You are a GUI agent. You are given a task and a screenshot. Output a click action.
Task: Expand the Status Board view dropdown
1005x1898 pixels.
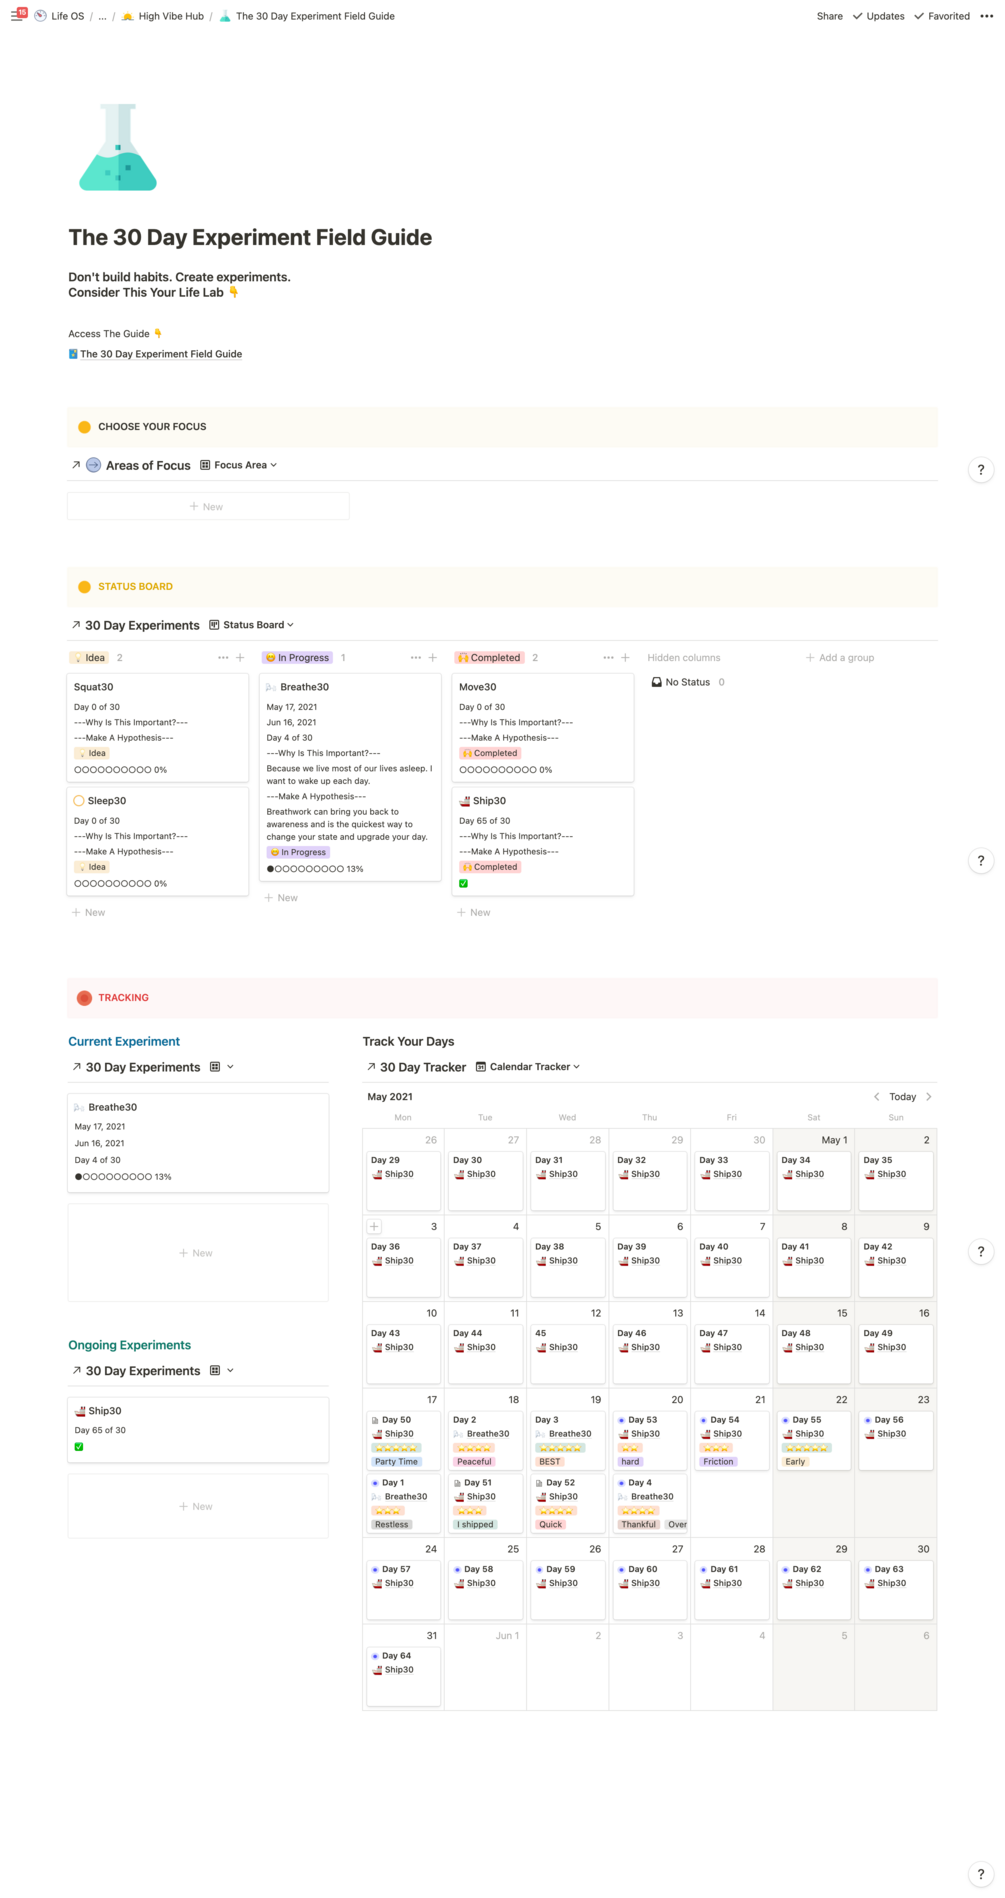252,625
